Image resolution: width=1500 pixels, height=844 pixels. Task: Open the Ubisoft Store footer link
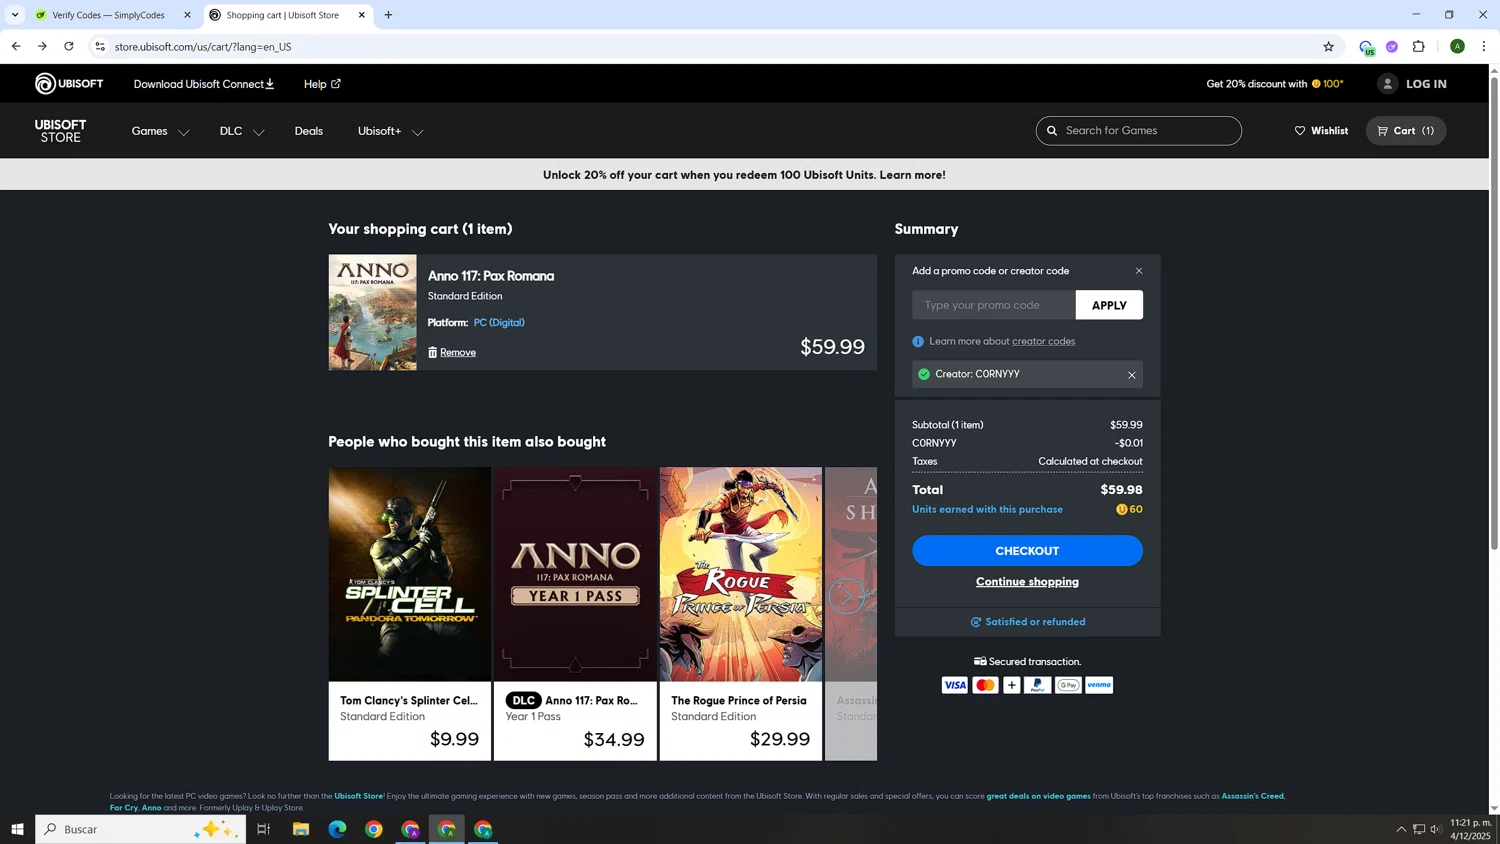[358, 796]
